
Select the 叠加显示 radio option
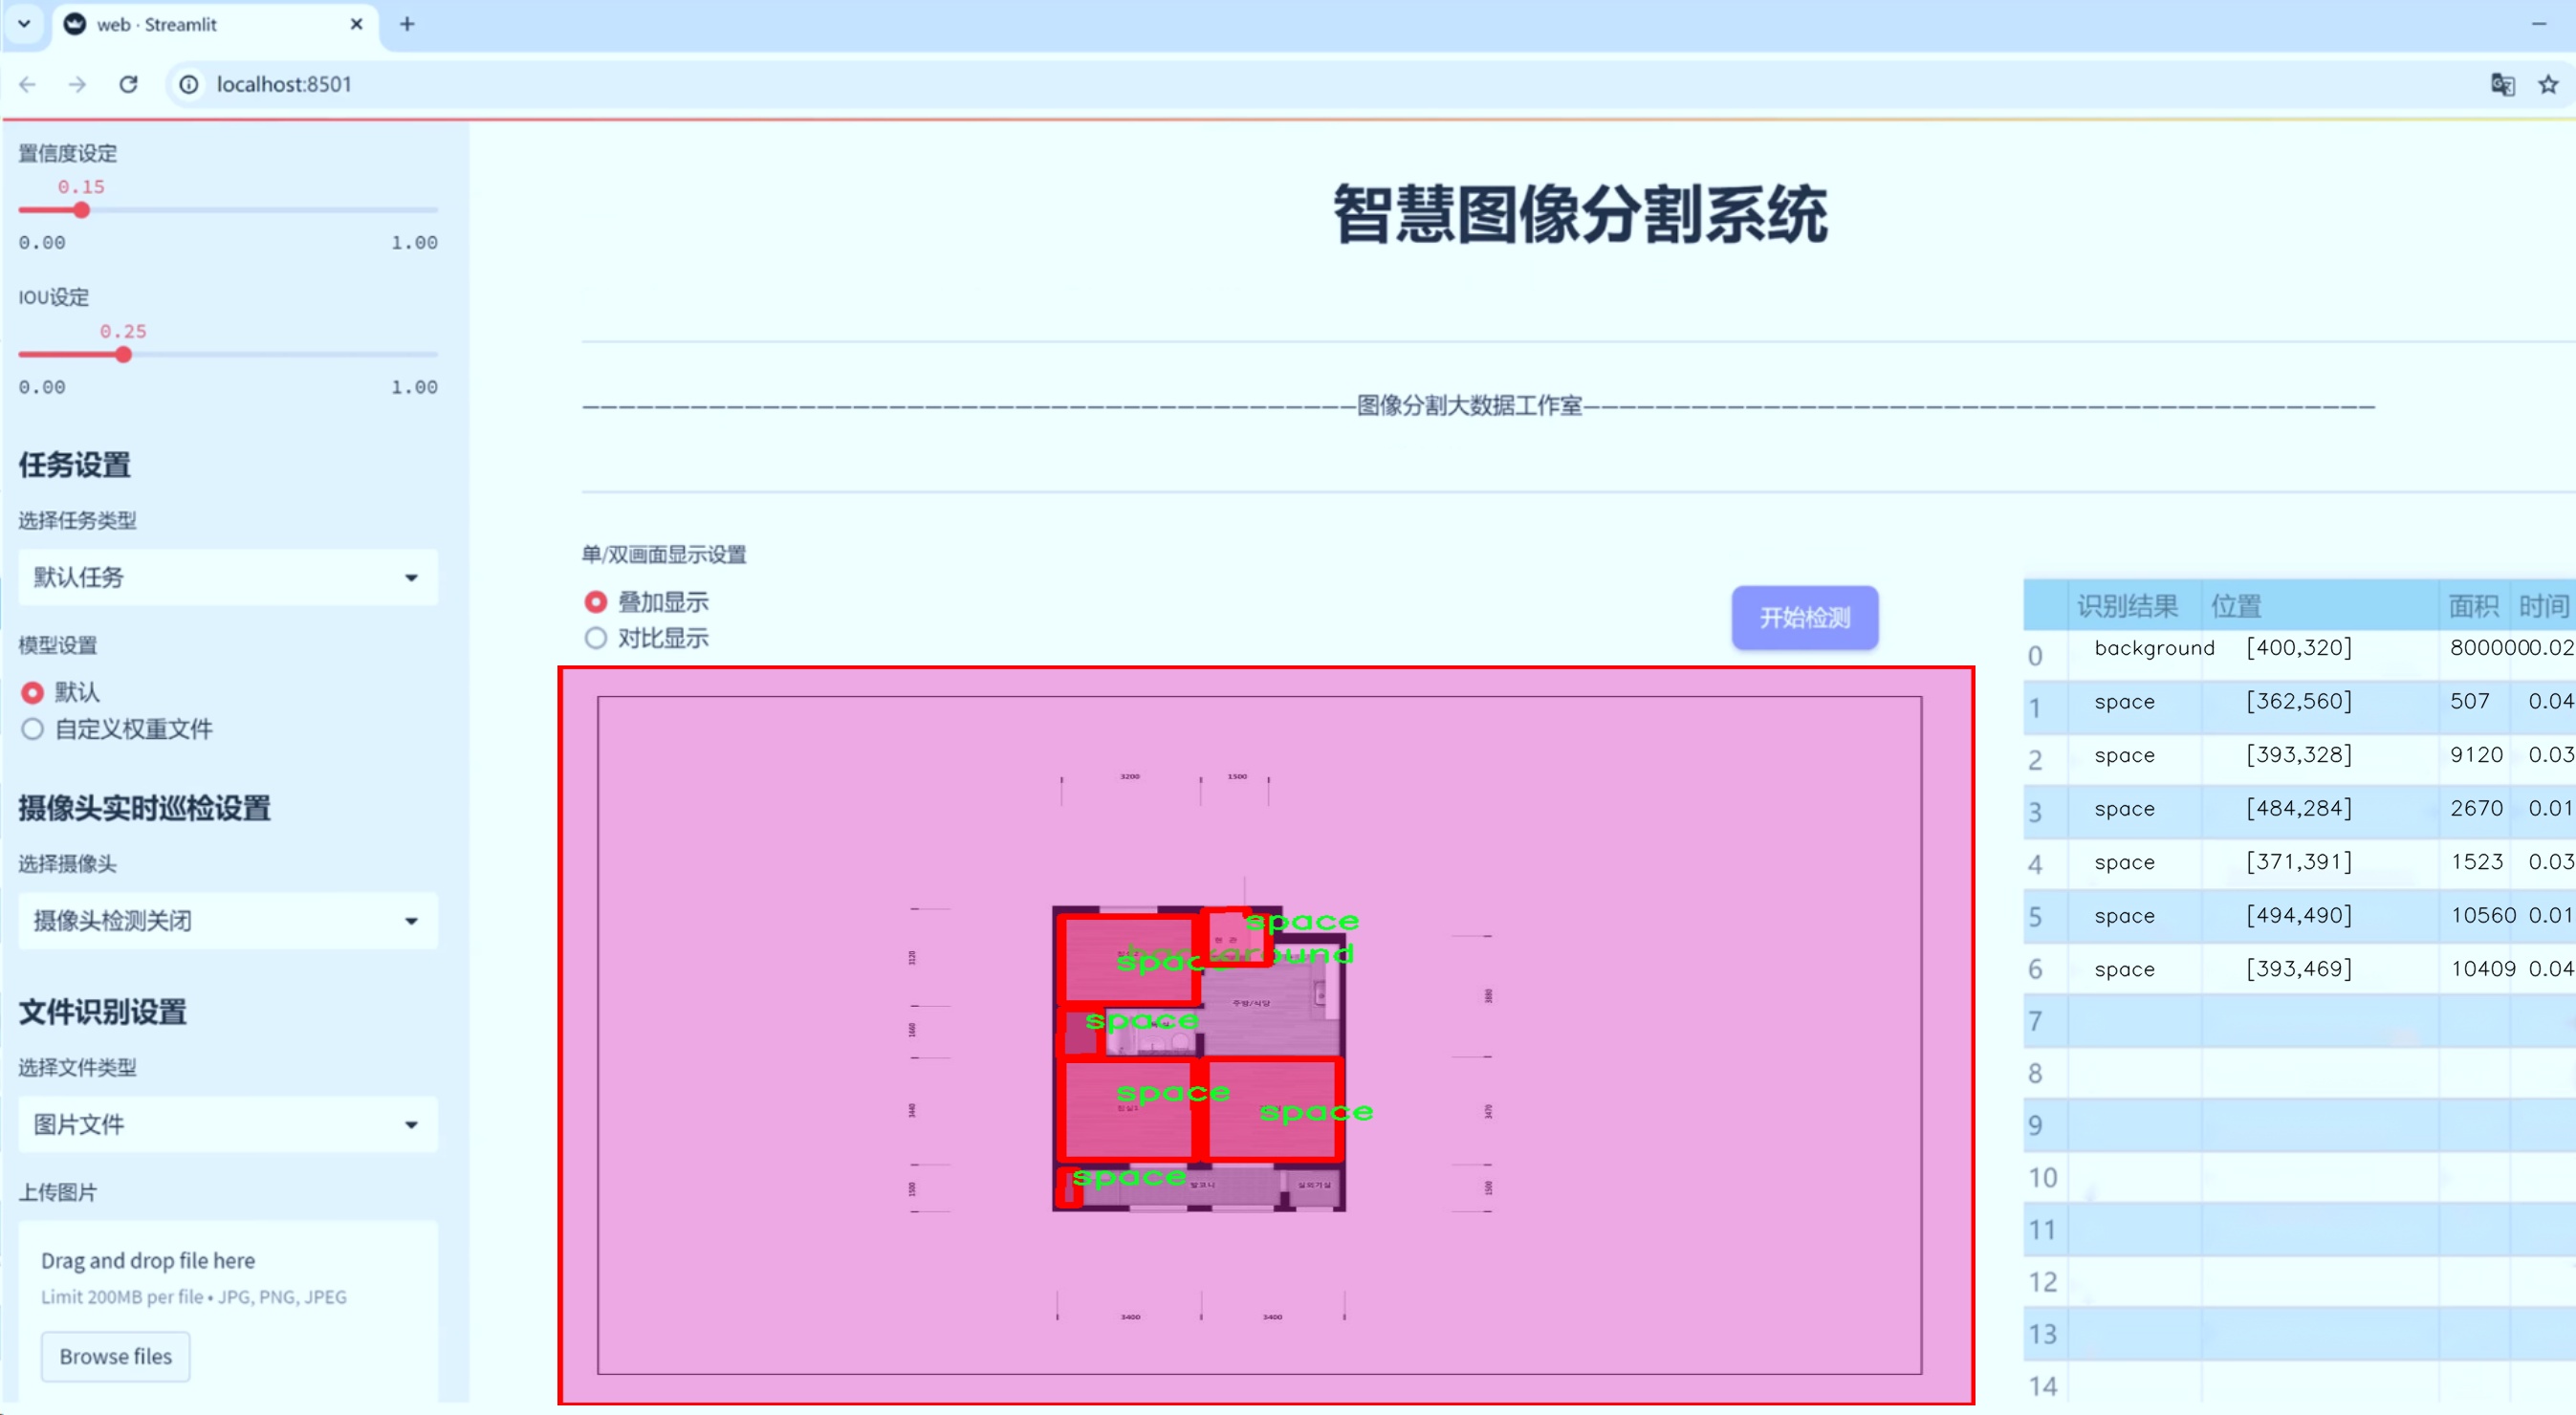(596, 602)
